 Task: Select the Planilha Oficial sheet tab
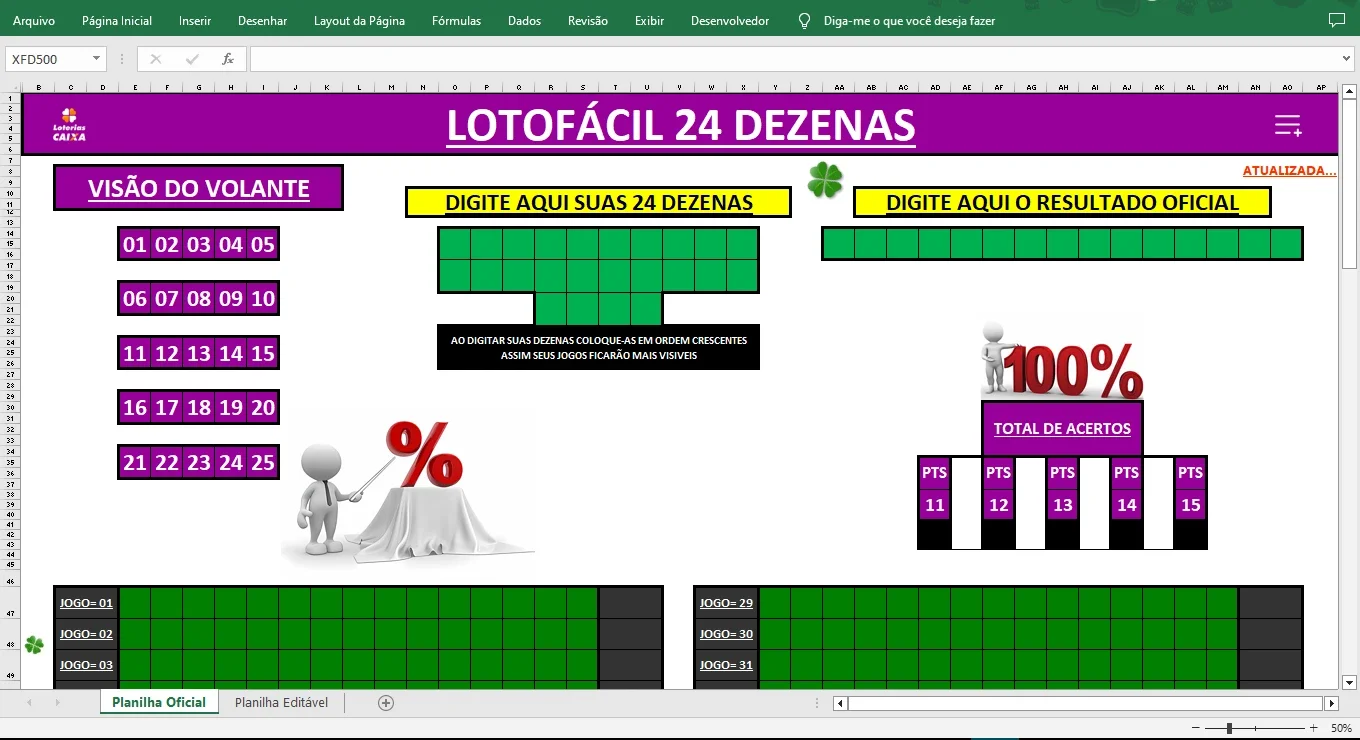[x=158, y=702]
